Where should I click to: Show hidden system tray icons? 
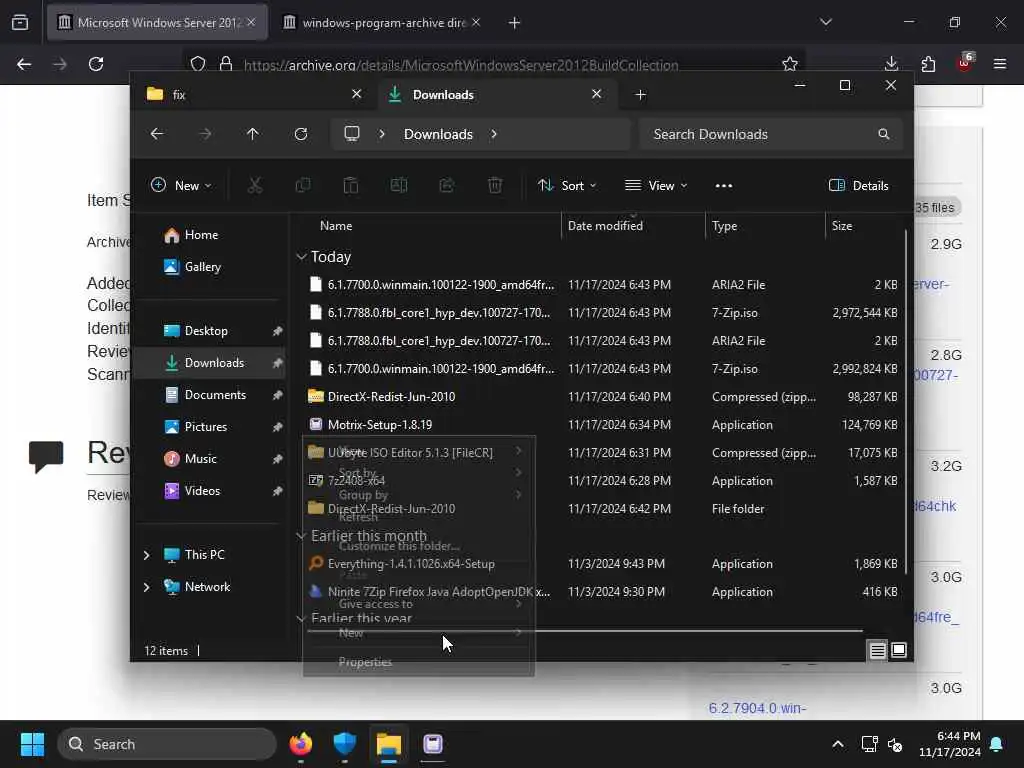click(x=838, y=744)
